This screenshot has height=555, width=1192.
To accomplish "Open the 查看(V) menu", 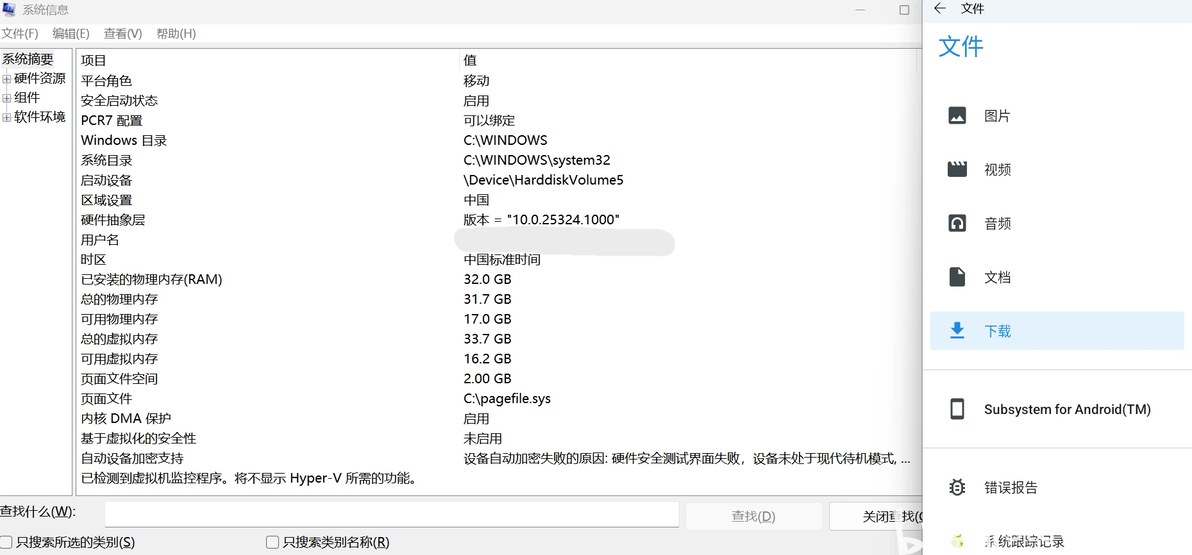I will pos(123,33).
